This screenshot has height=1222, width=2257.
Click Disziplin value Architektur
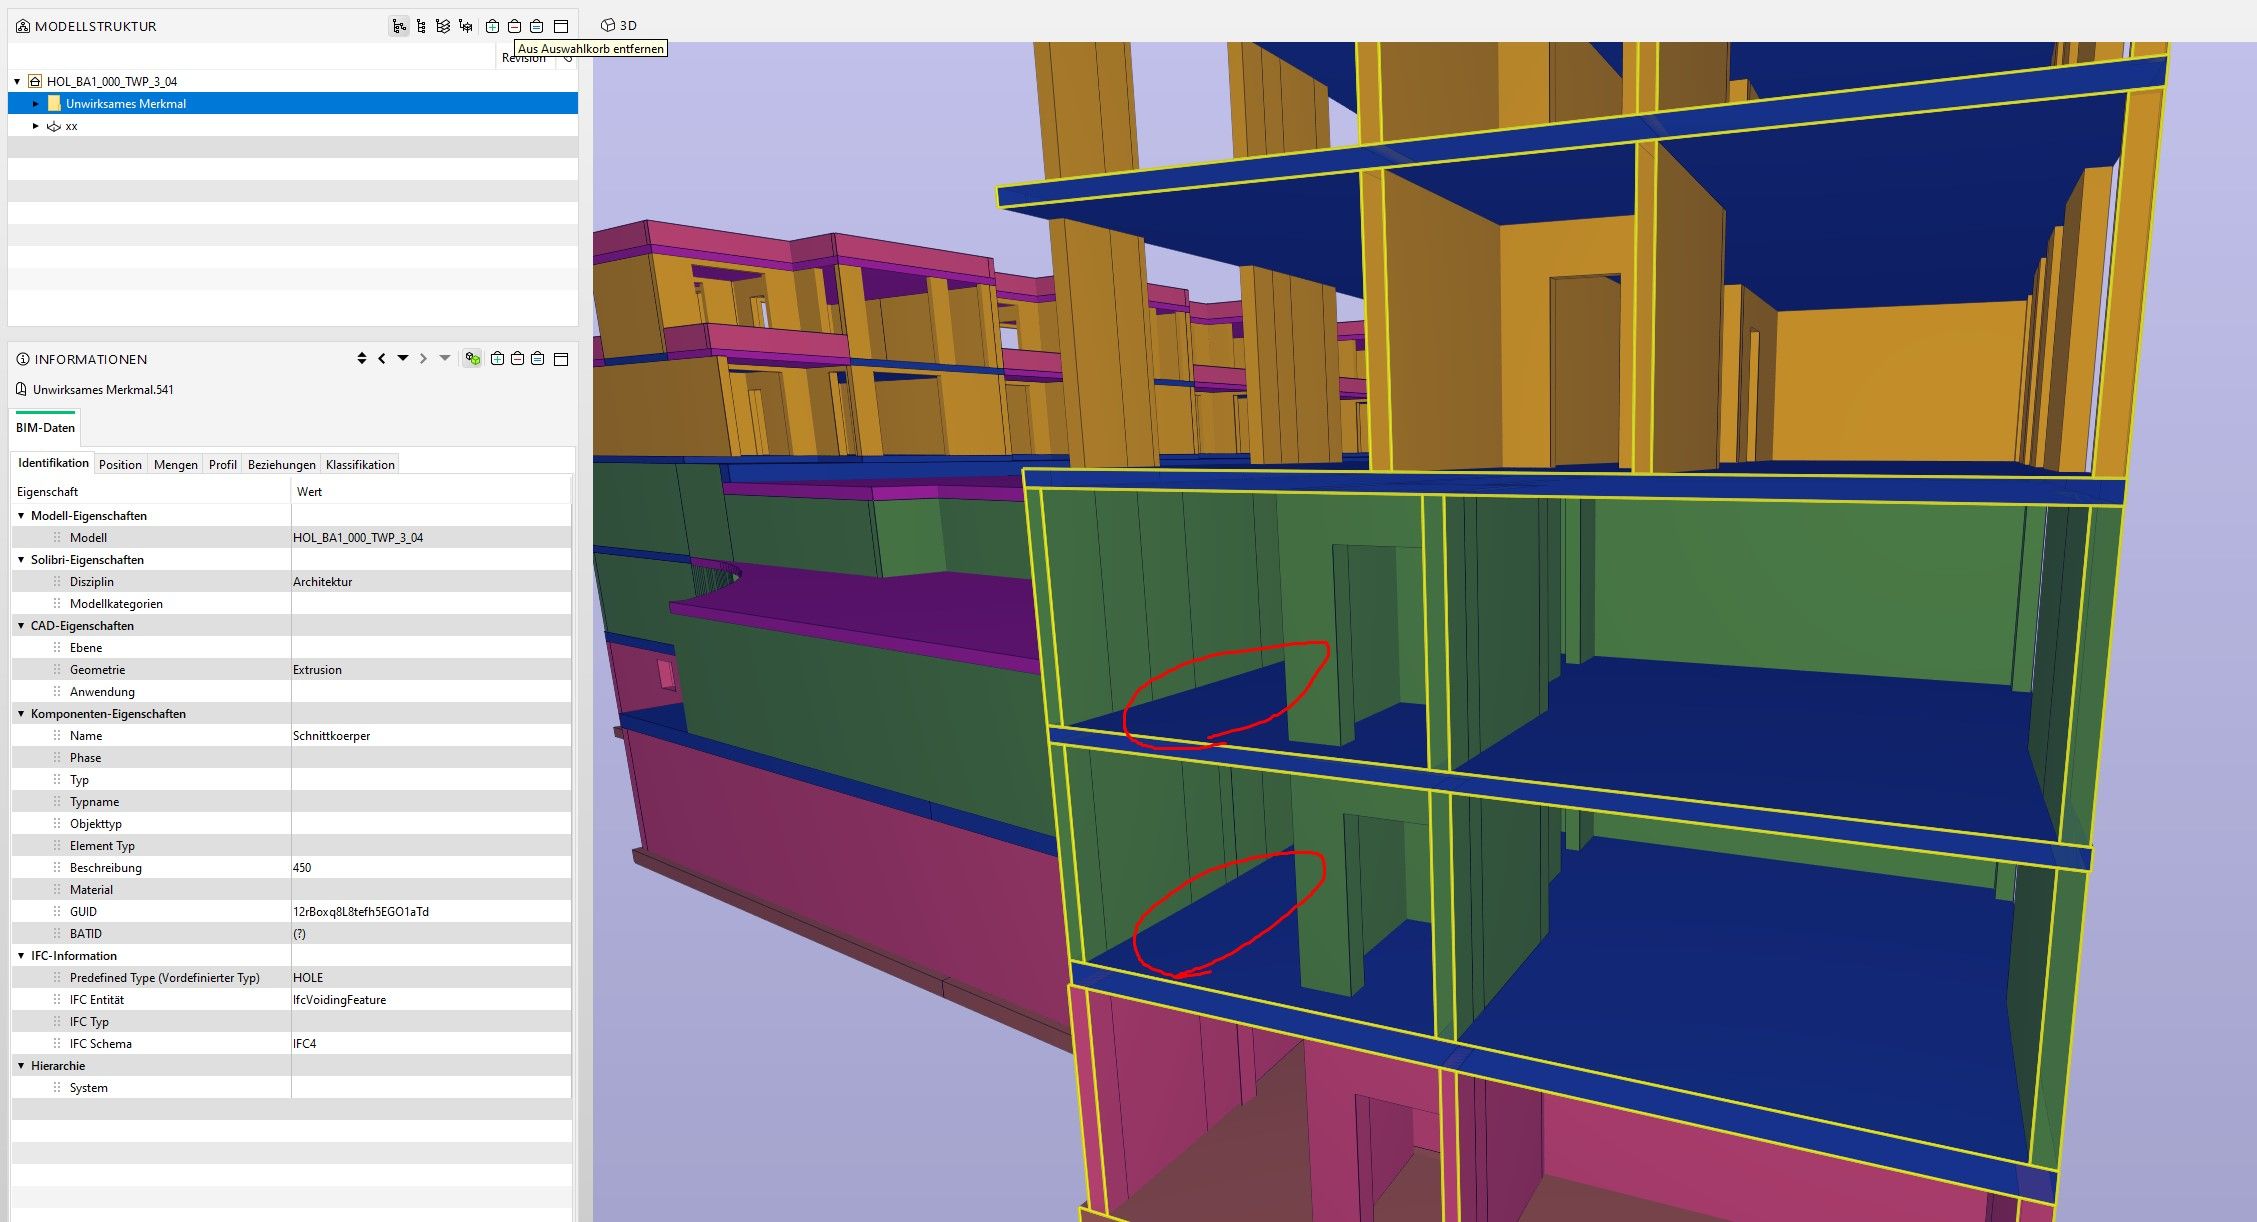(322, 581)
